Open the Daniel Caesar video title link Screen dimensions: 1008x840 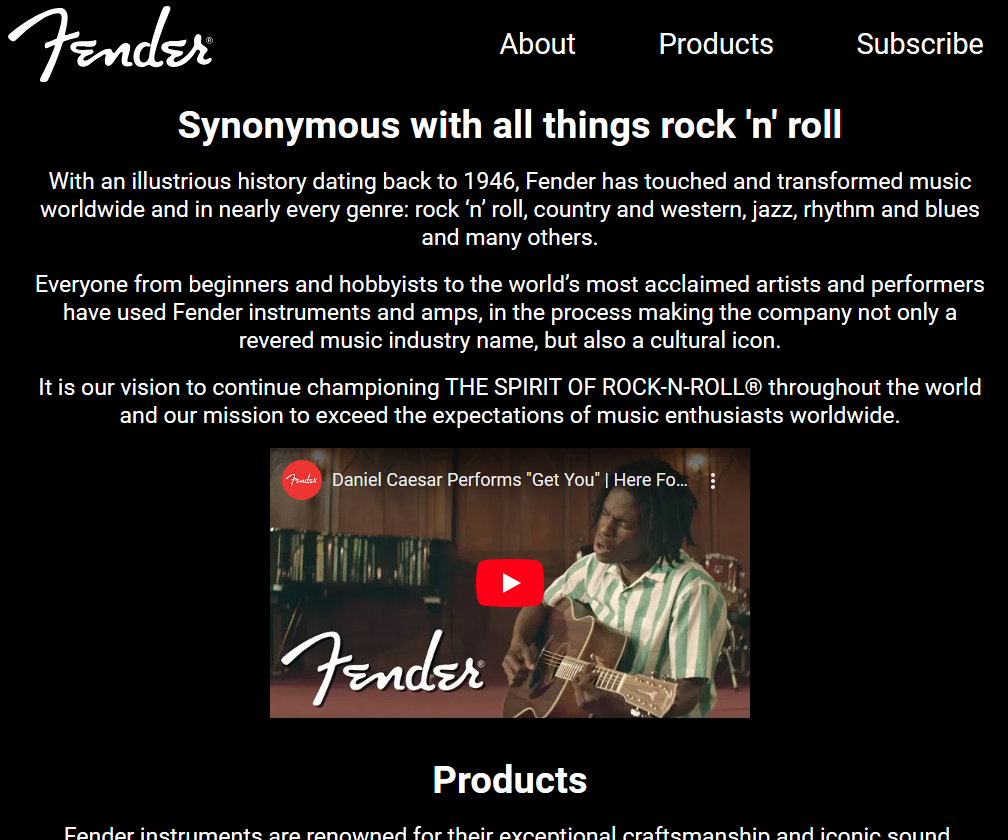point(510,480)
